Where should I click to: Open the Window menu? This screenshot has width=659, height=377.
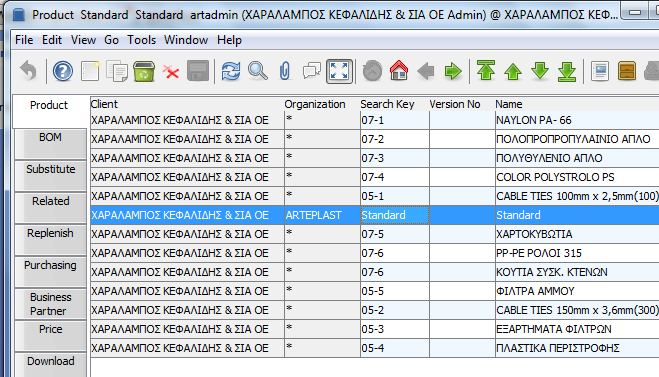coord(186,40)
